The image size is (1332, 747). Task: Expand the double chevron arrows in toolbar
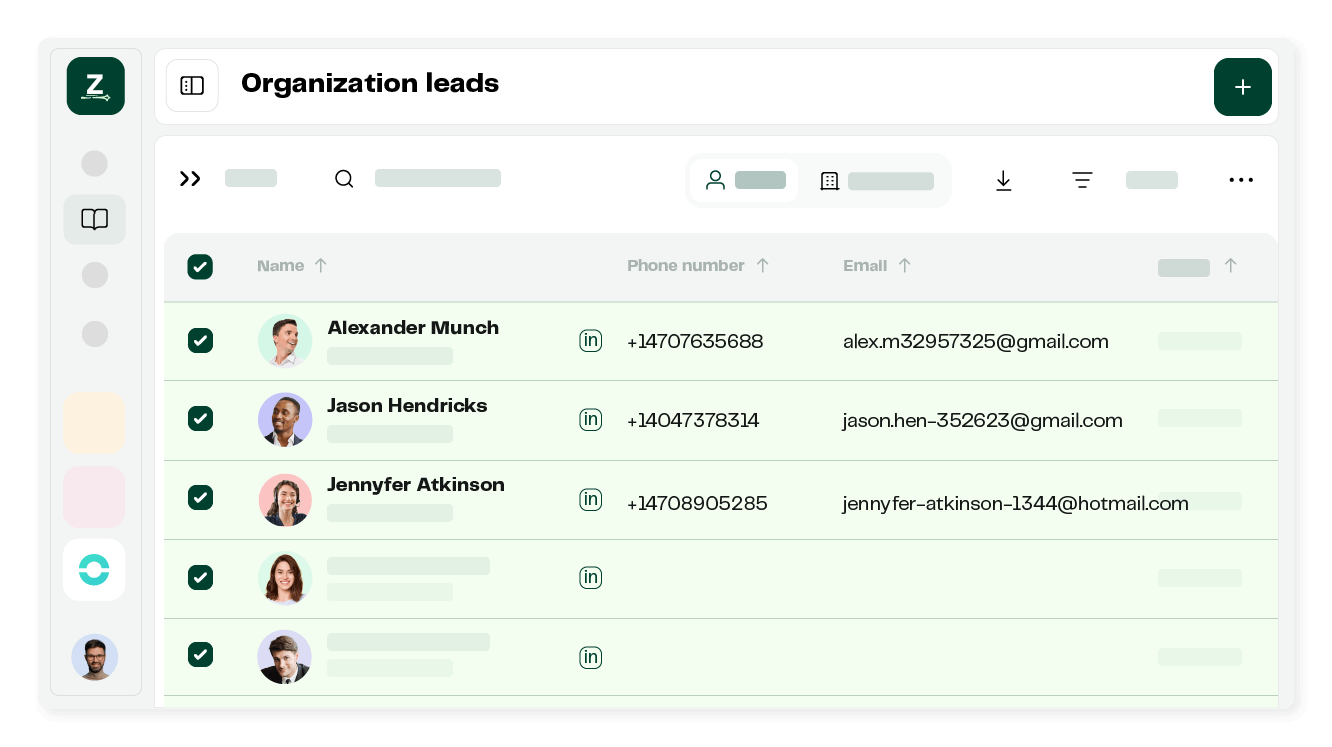coord(190,179)
